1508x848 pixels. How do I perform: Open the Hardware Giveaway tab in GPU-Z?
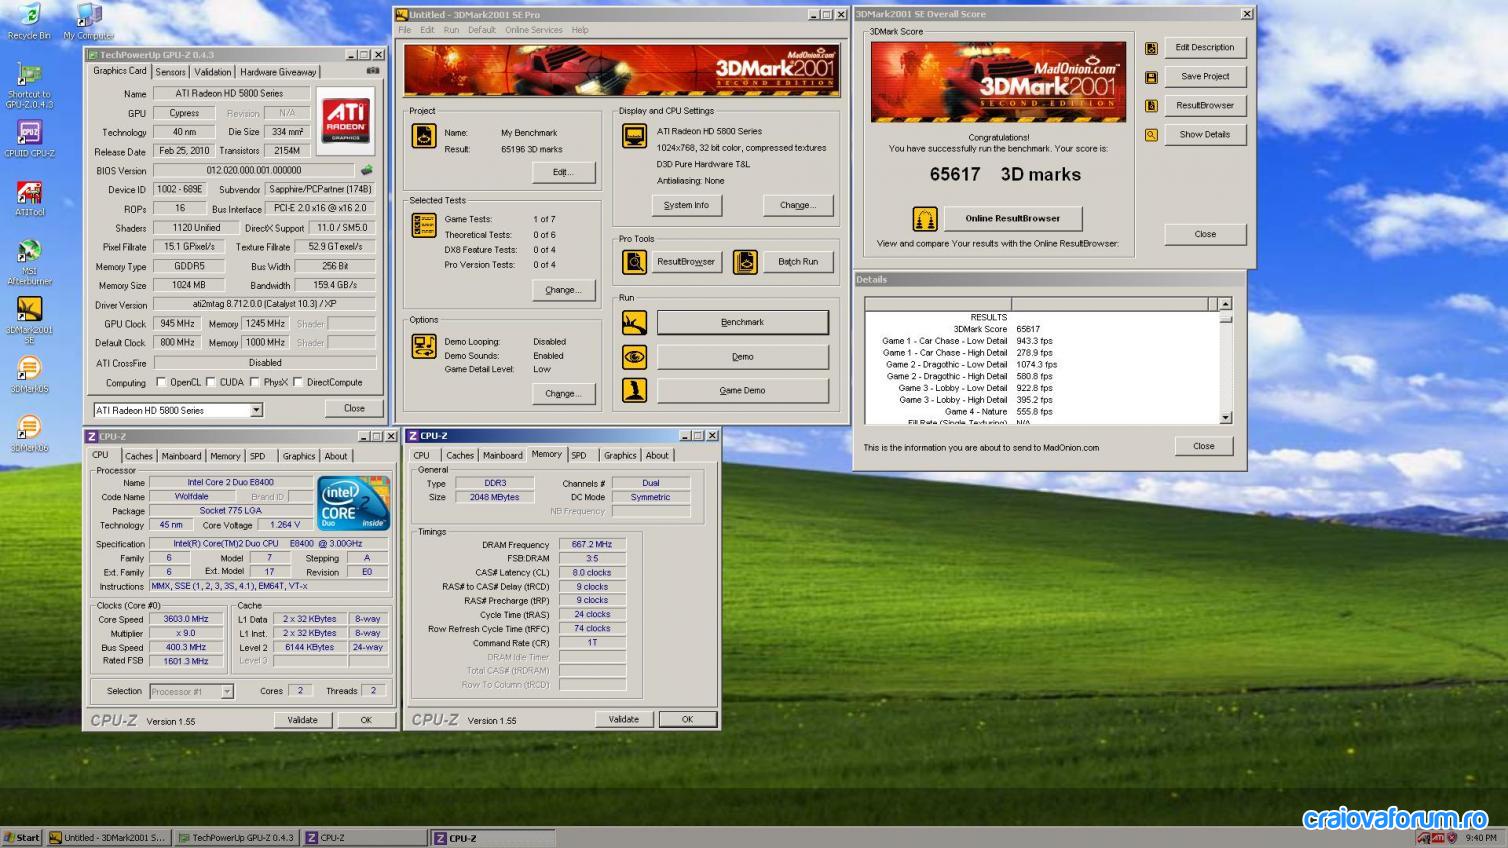pyautogui.click(x=278, y=72)
